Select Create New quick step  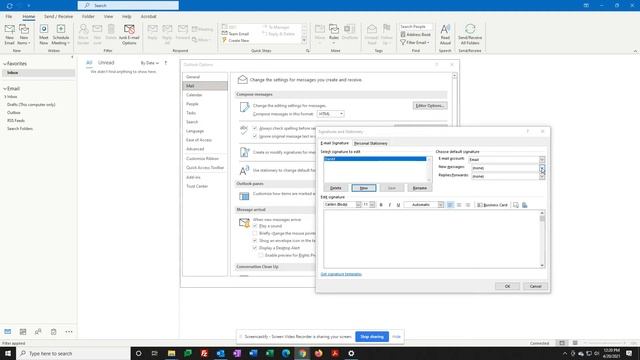[236, 40]
